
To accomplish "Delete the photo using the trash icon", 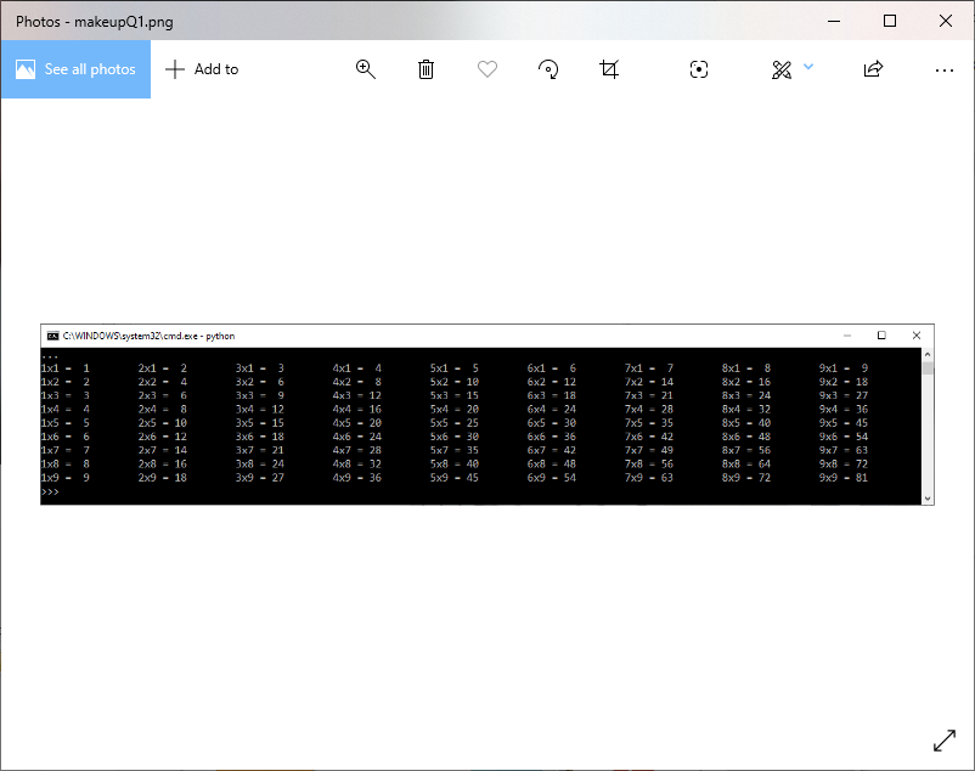I will (x=425, y=69).
